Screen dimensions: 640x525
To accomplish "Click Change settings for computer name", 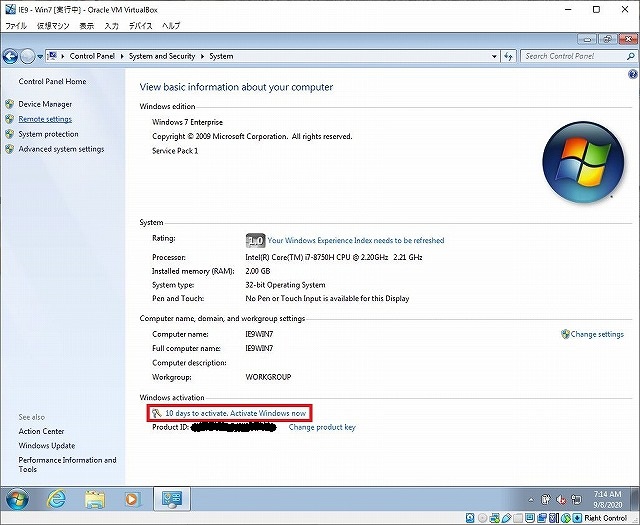I will point(597,334).
